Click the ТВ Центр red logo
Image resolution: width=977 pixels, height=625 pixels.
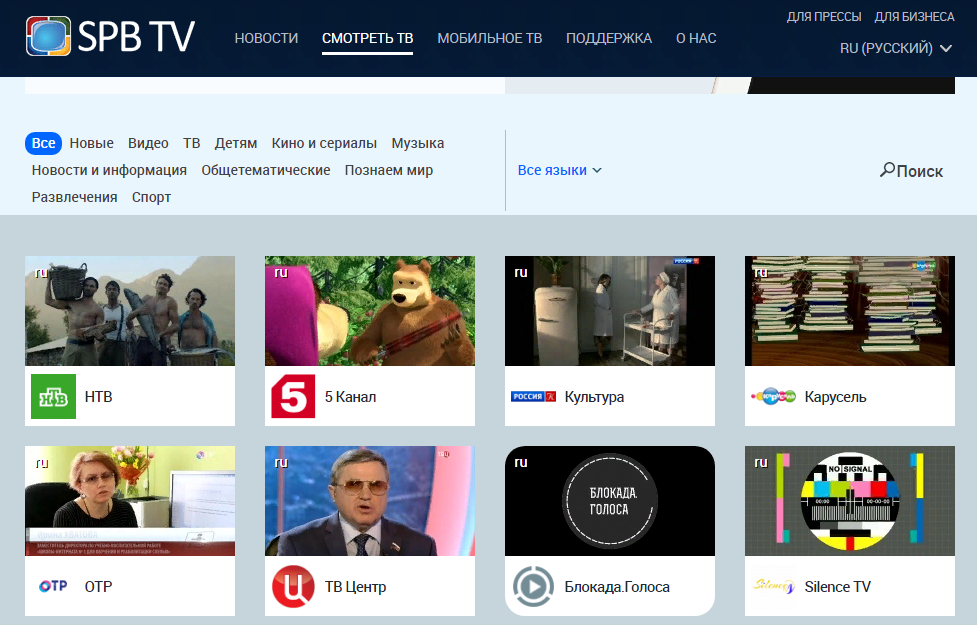(x=293, y=586)
